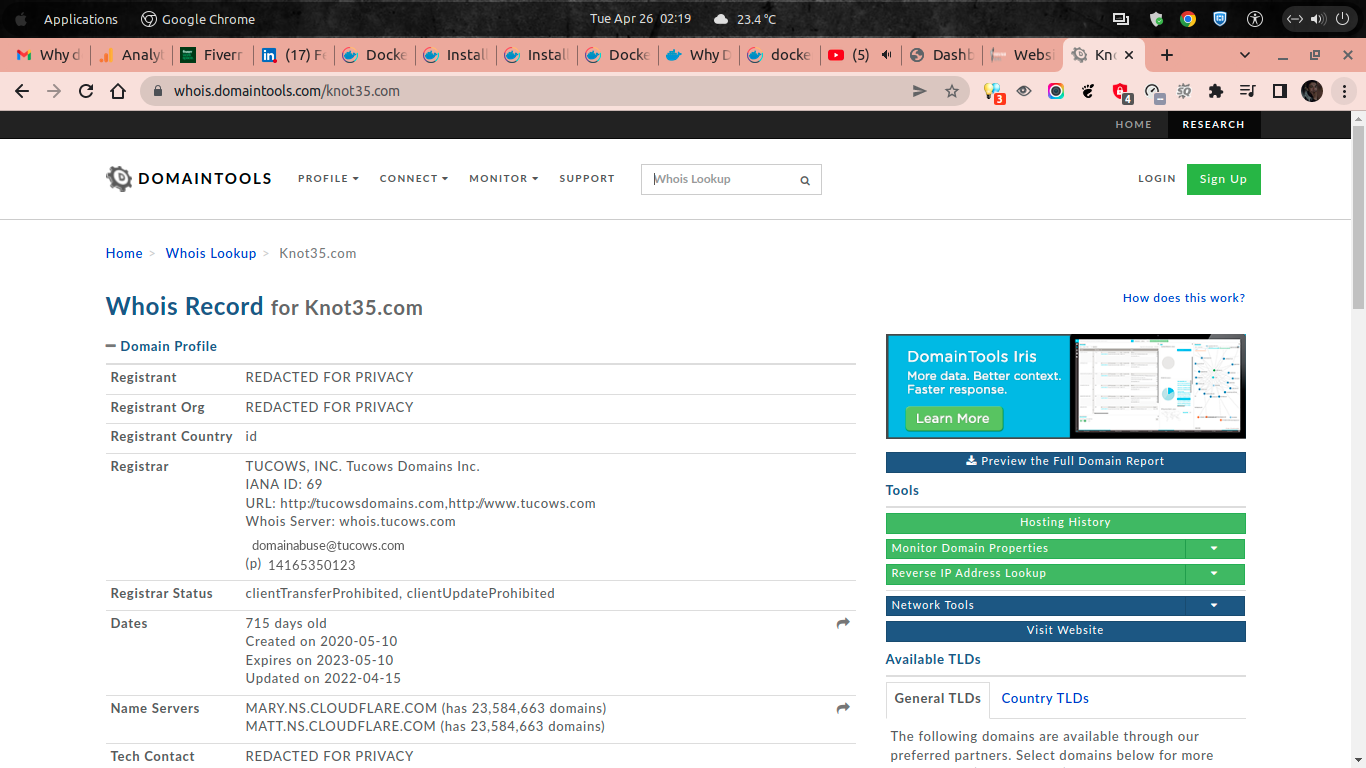1366x768 pixels.
Task: View site info via the padlock icon
Action: tap(156, 91)
